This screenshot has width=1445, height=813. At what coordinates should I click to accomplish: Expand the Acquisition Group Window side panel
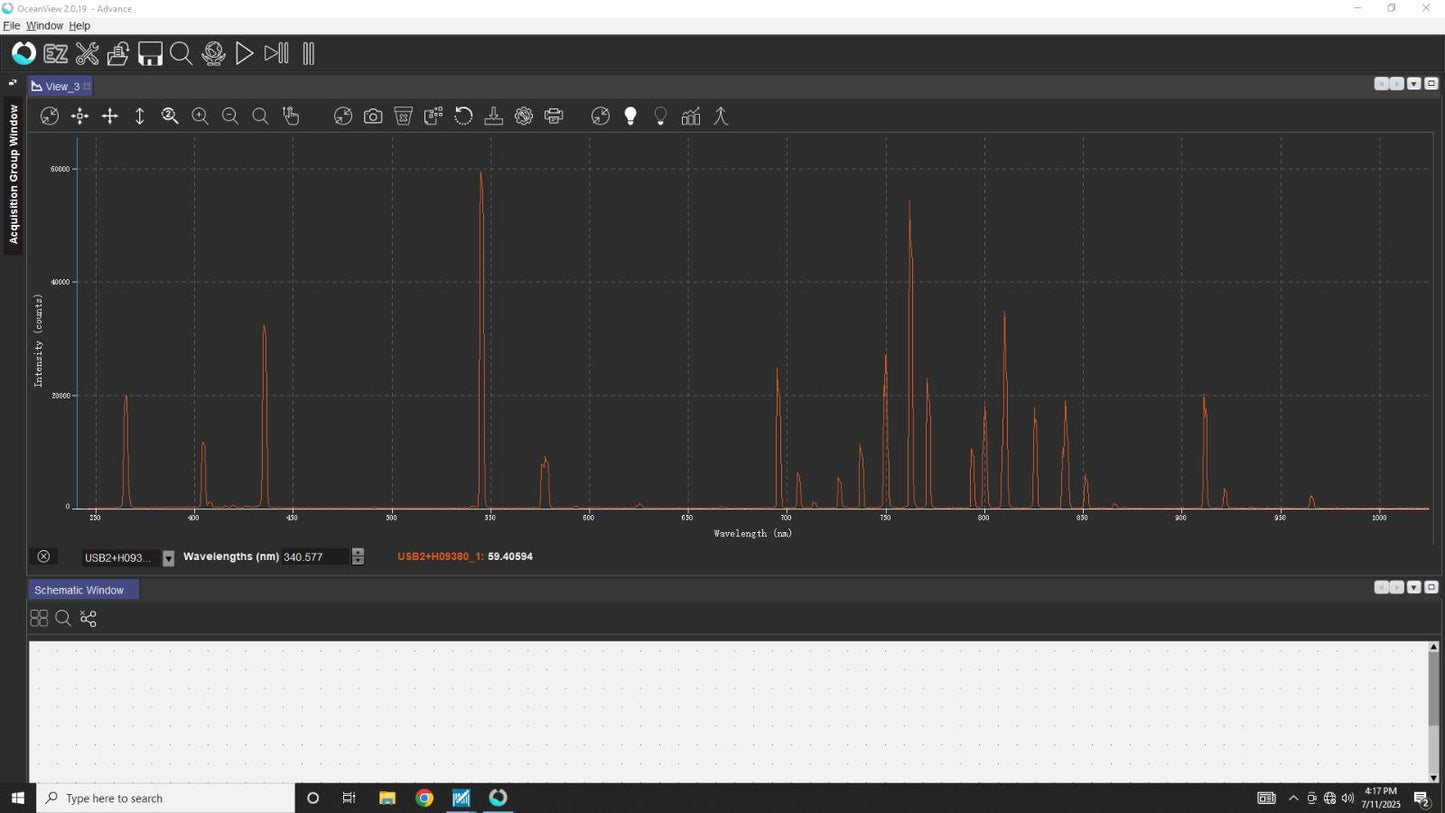(13, 175)
